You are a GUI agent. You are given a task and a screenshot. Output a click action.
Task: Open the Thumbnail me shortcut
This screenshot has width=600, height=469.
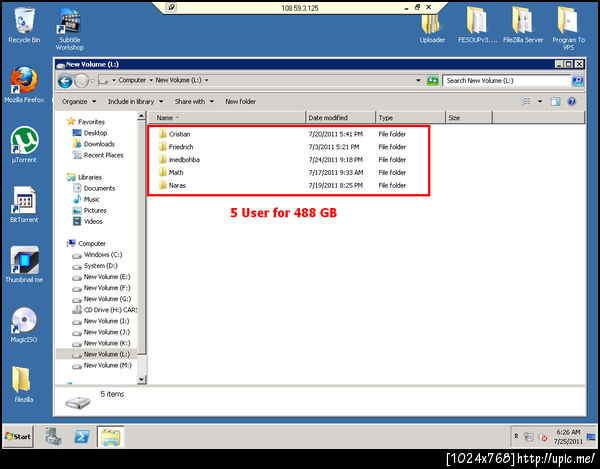(x=24, y=264)
